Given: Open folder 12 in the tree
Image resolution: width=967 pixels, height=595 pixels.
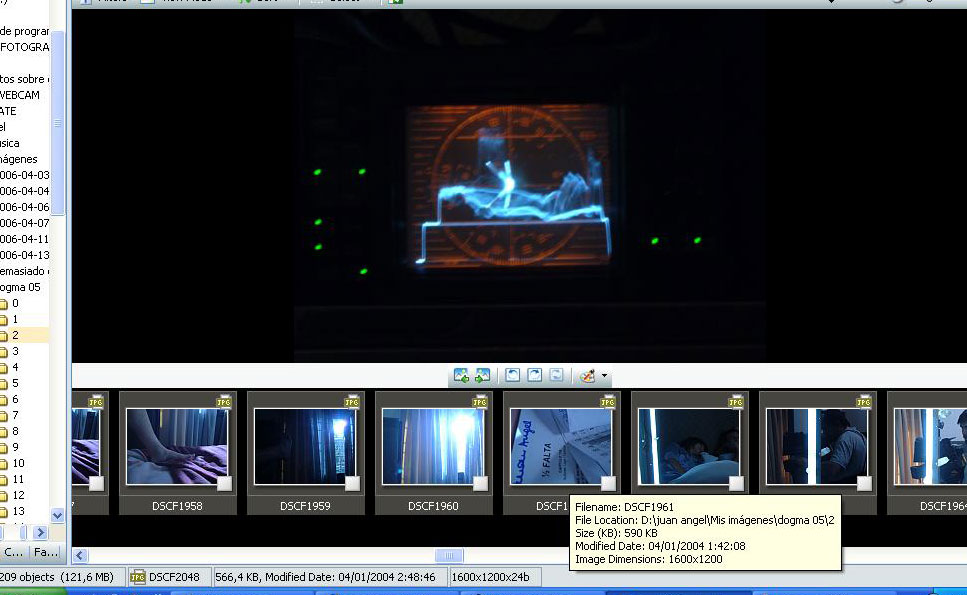Looking at the screenshot, I should tap(18, 496).
